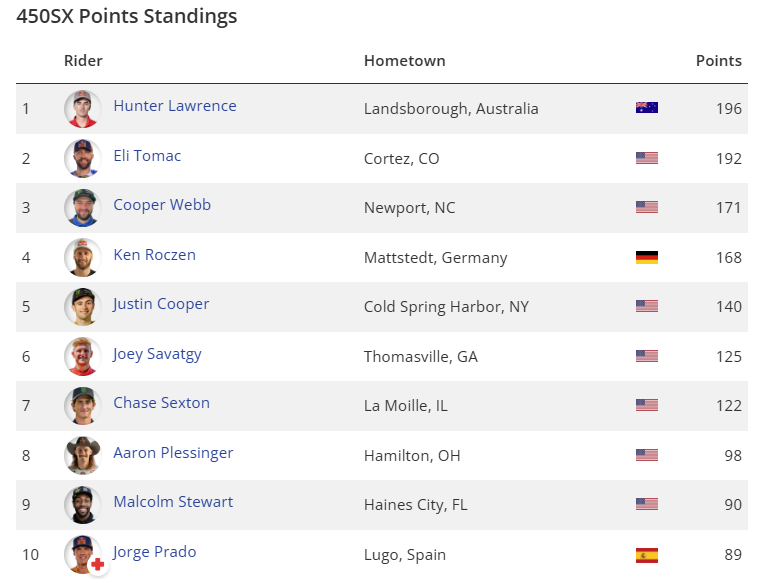Image resolution: width=759 pixels, height=579 pixels.
Task: Click Eli Tomac's profile photo
Action: tap(82, 158)
